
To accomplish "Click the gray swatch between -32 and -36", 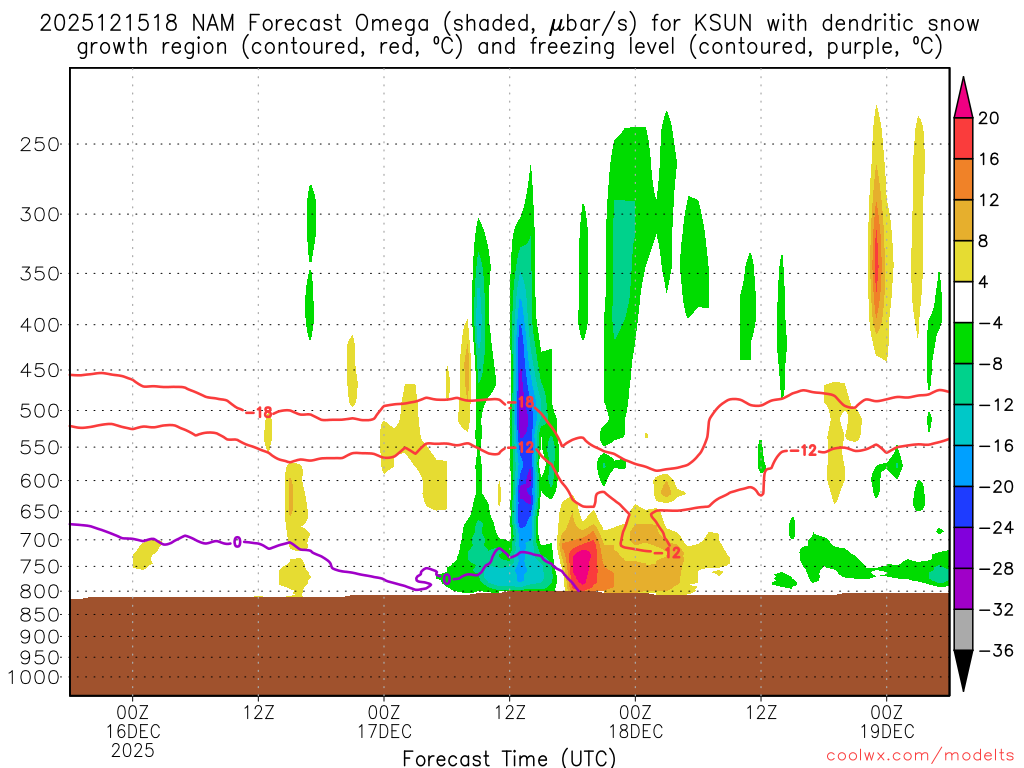I will point(963,630).
